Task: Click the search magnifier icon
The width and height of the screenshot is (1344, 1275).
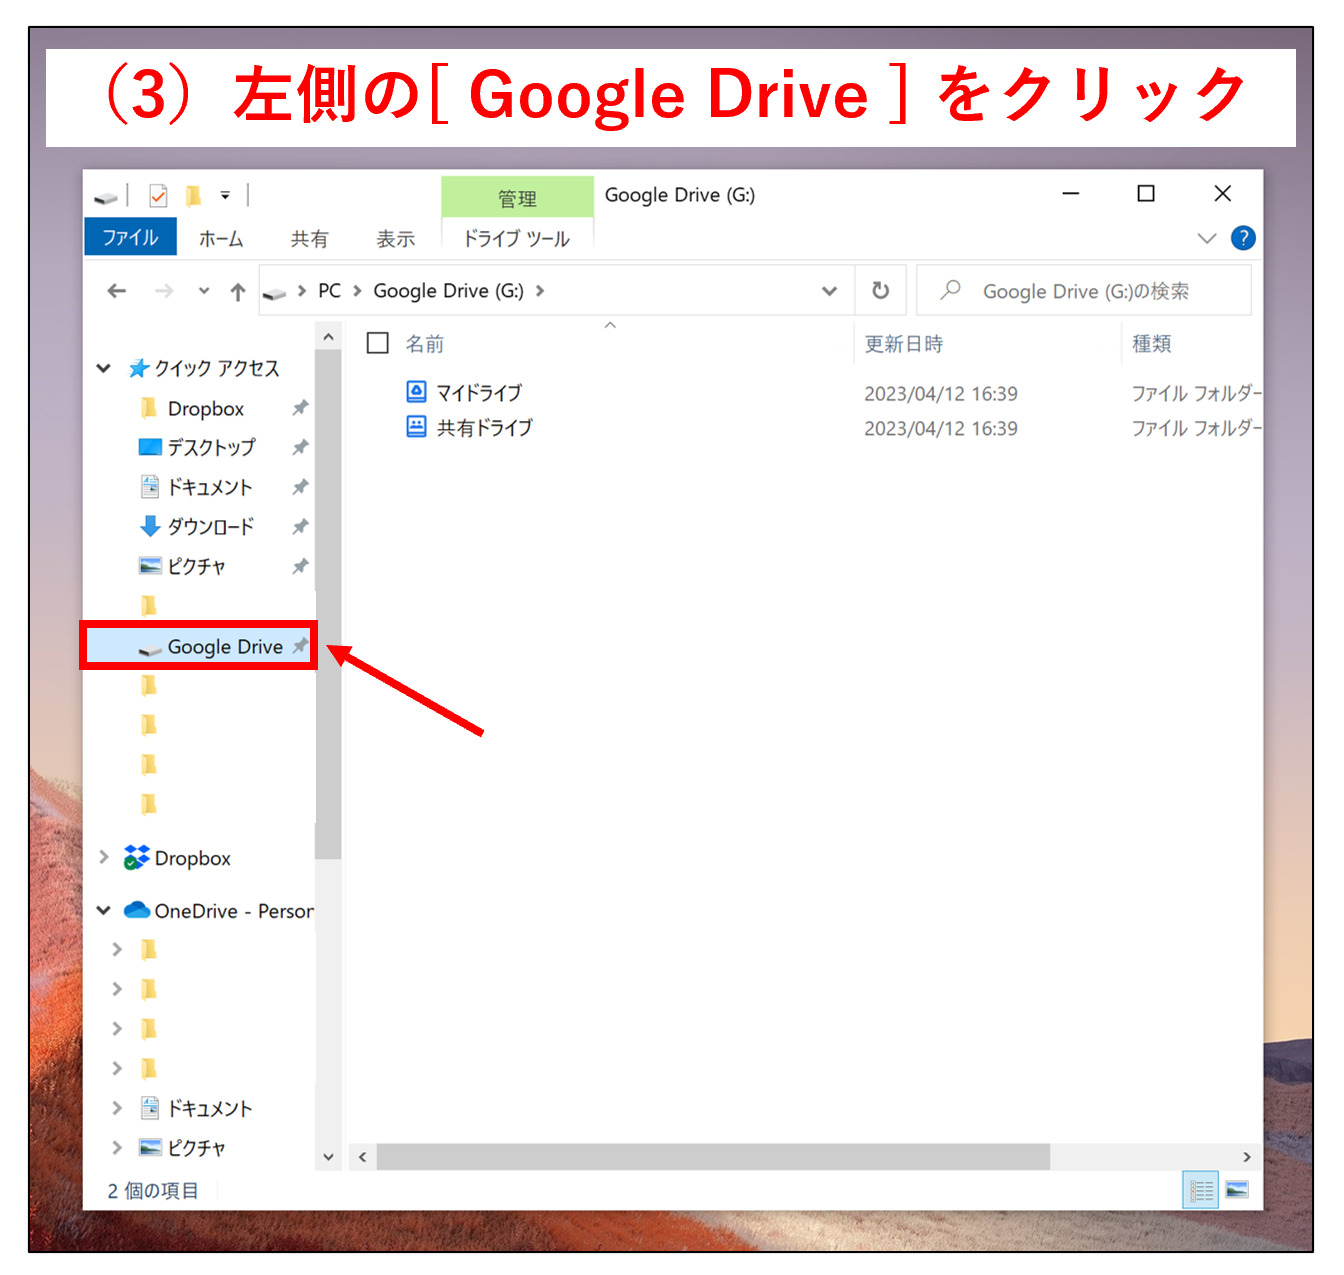Action: (950, 290)
